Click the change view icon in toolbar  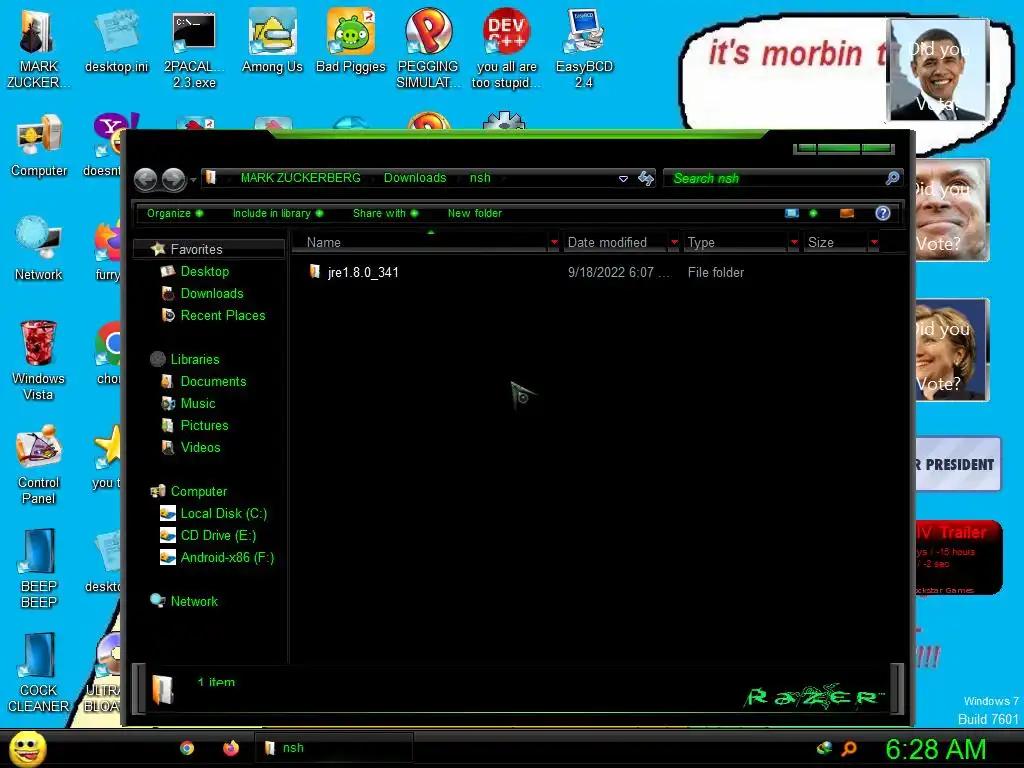792,213
